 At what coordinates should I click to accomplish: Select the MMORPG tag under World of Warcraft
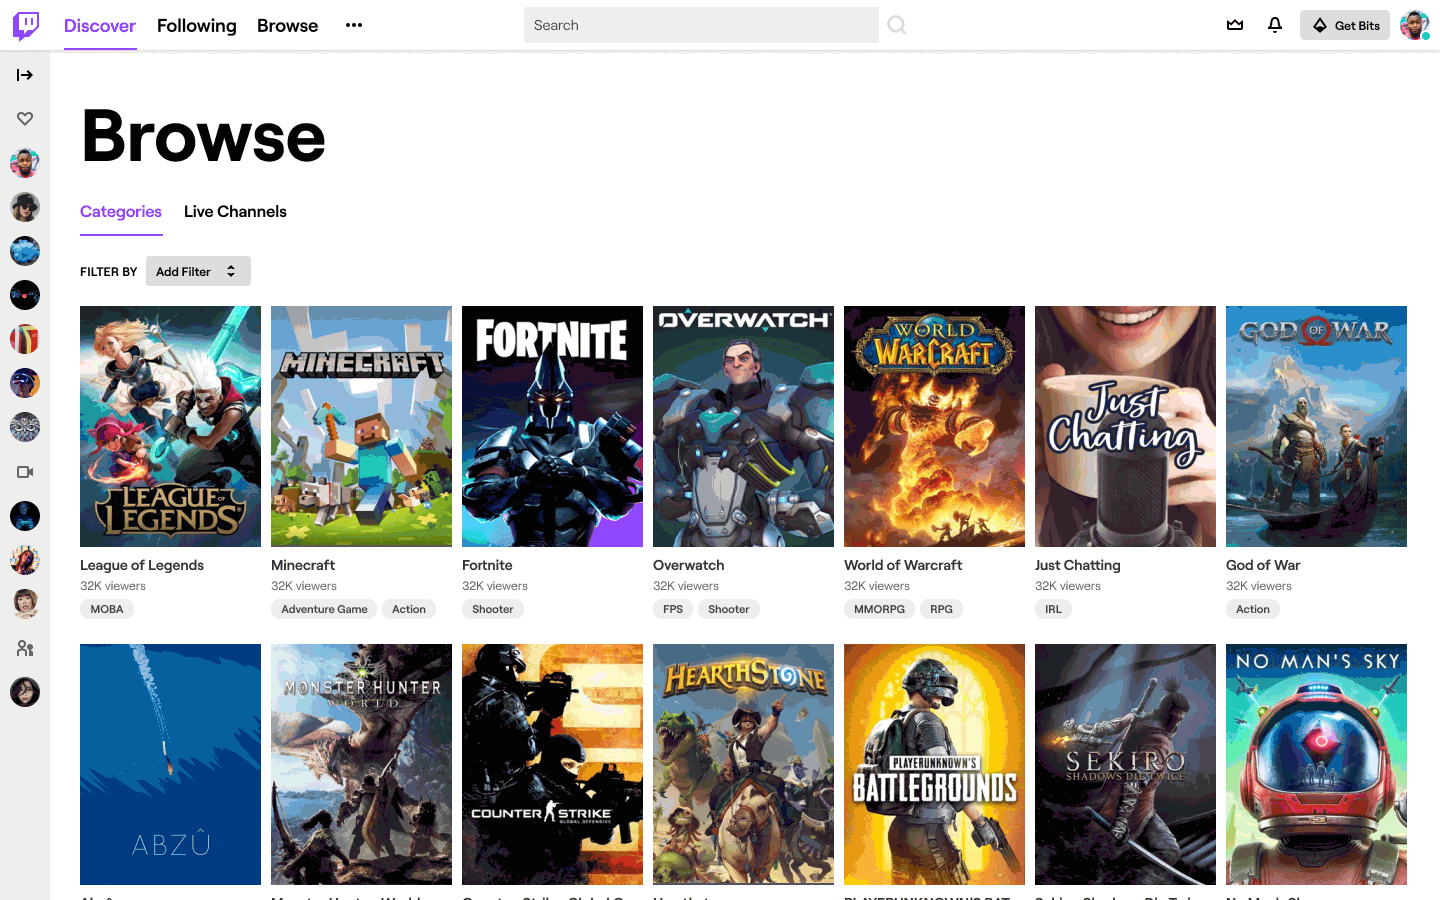pos(880,609)
